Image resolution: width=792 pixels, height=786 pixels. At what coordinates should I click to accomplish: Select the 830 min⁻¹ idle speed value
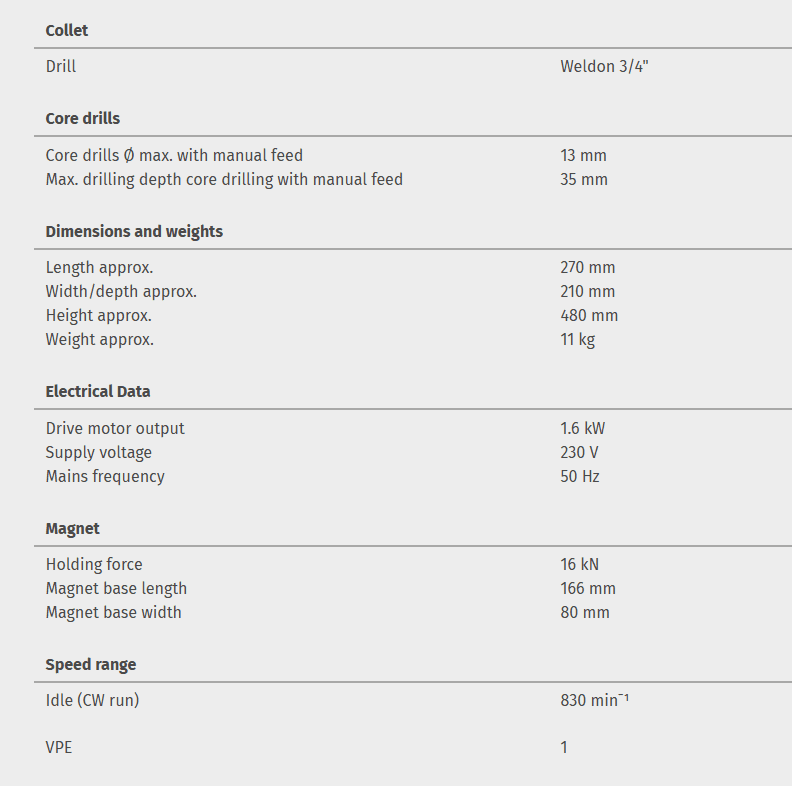594,700
